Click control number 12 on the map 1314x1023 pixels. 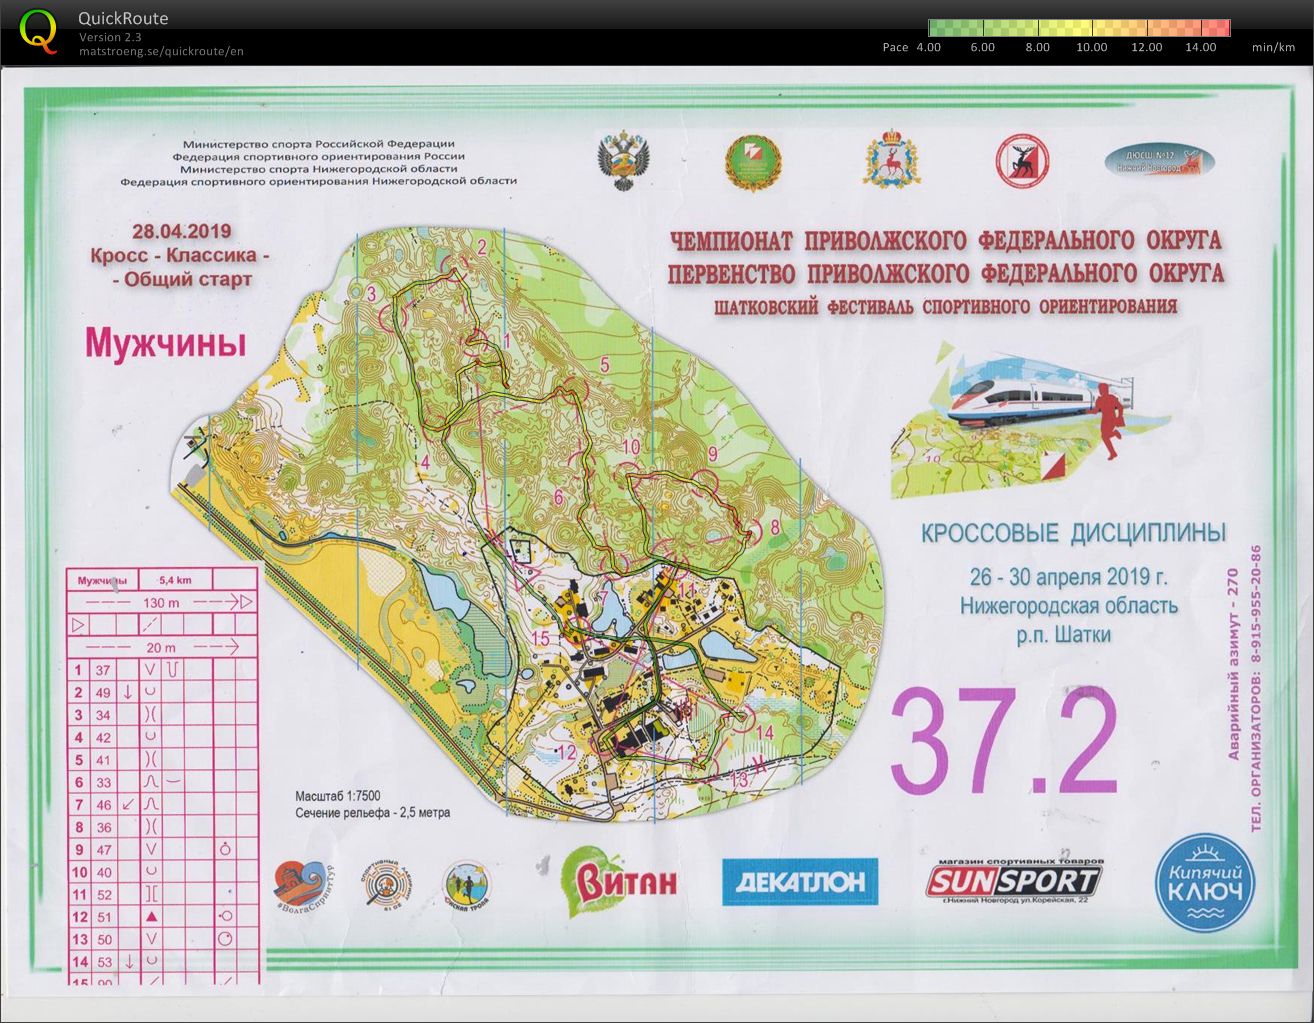[x=566, y=752]
